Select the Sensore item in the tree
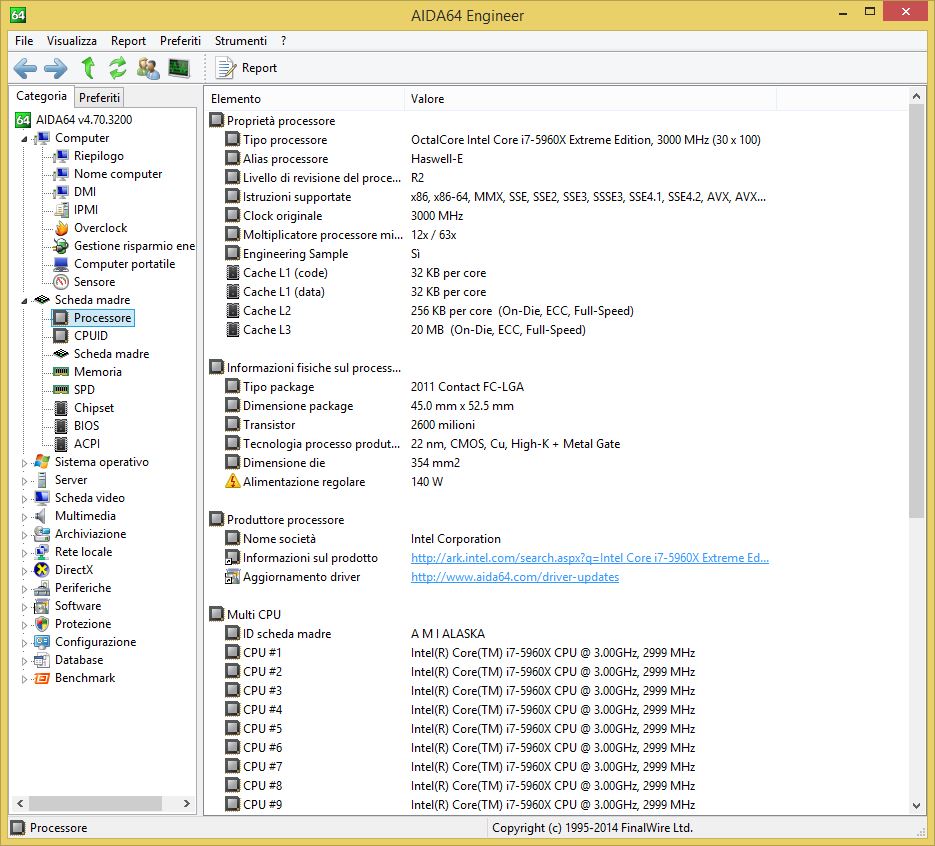Screen dimensions: 935x846 tap(94, 282)
